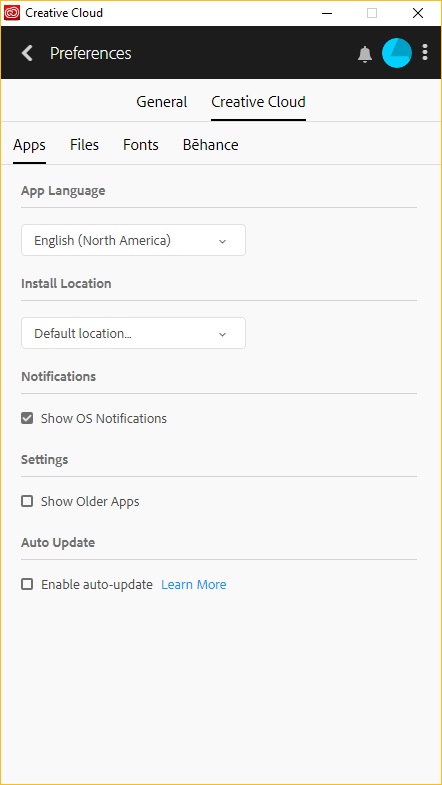
Task: Click the Creative Cloud logo in title bar
Action: [12, 13]
